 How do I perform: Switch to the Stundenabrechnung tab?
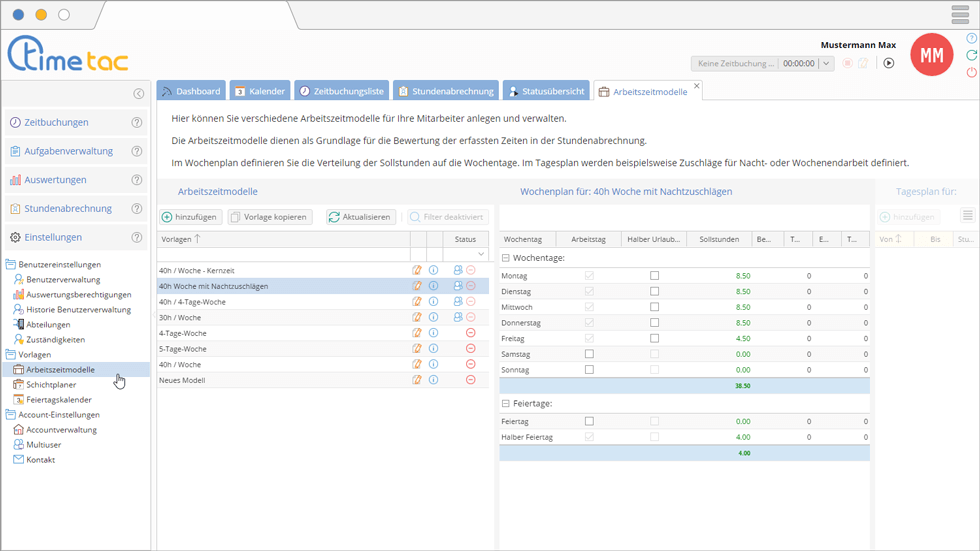[x=445, y=91]
